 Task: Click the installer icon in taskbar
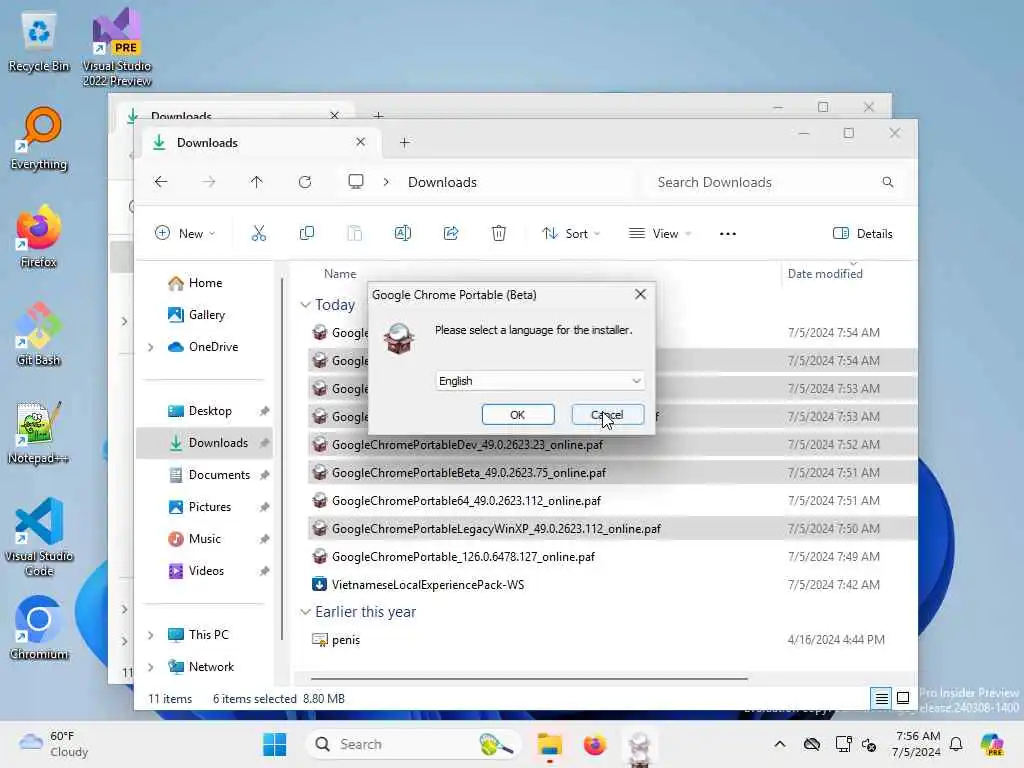pyautogui.click(x=639, y=746)
